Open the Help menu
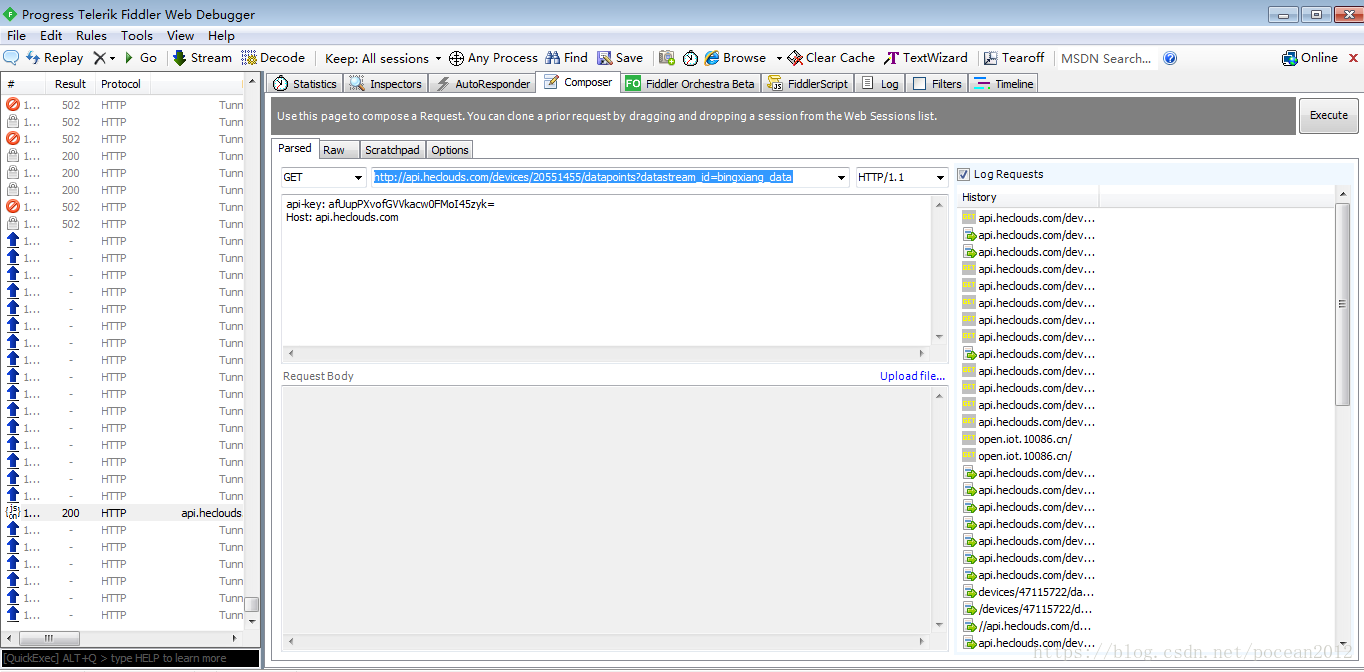 point(221,35)
